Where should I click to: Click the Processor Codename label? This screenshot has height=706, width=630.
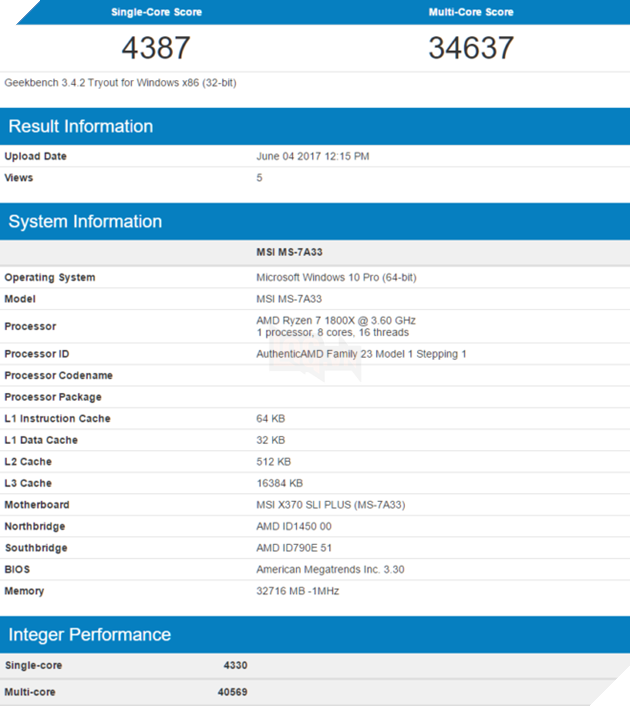[59, 376]
